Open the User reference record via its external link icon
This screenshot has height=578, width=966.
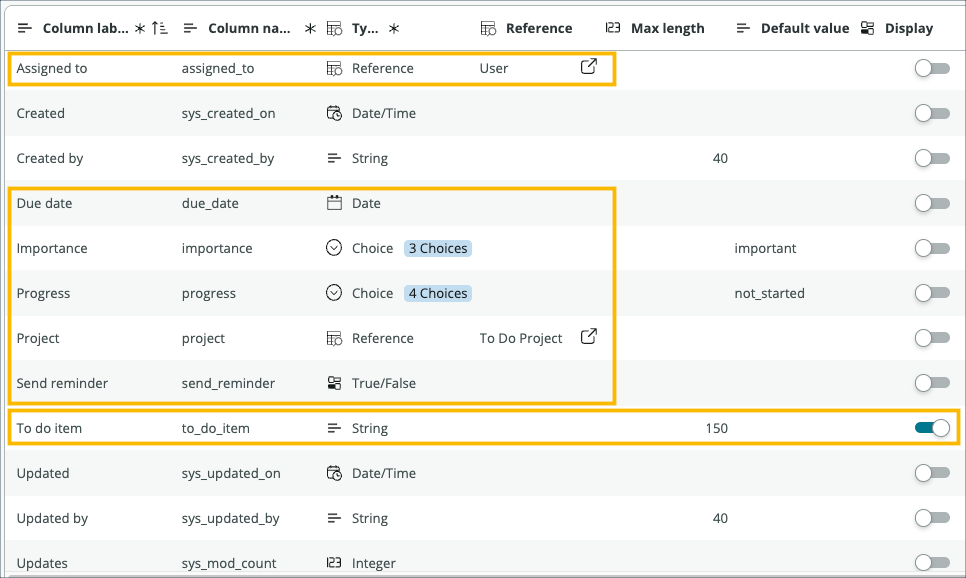(588, 68)
